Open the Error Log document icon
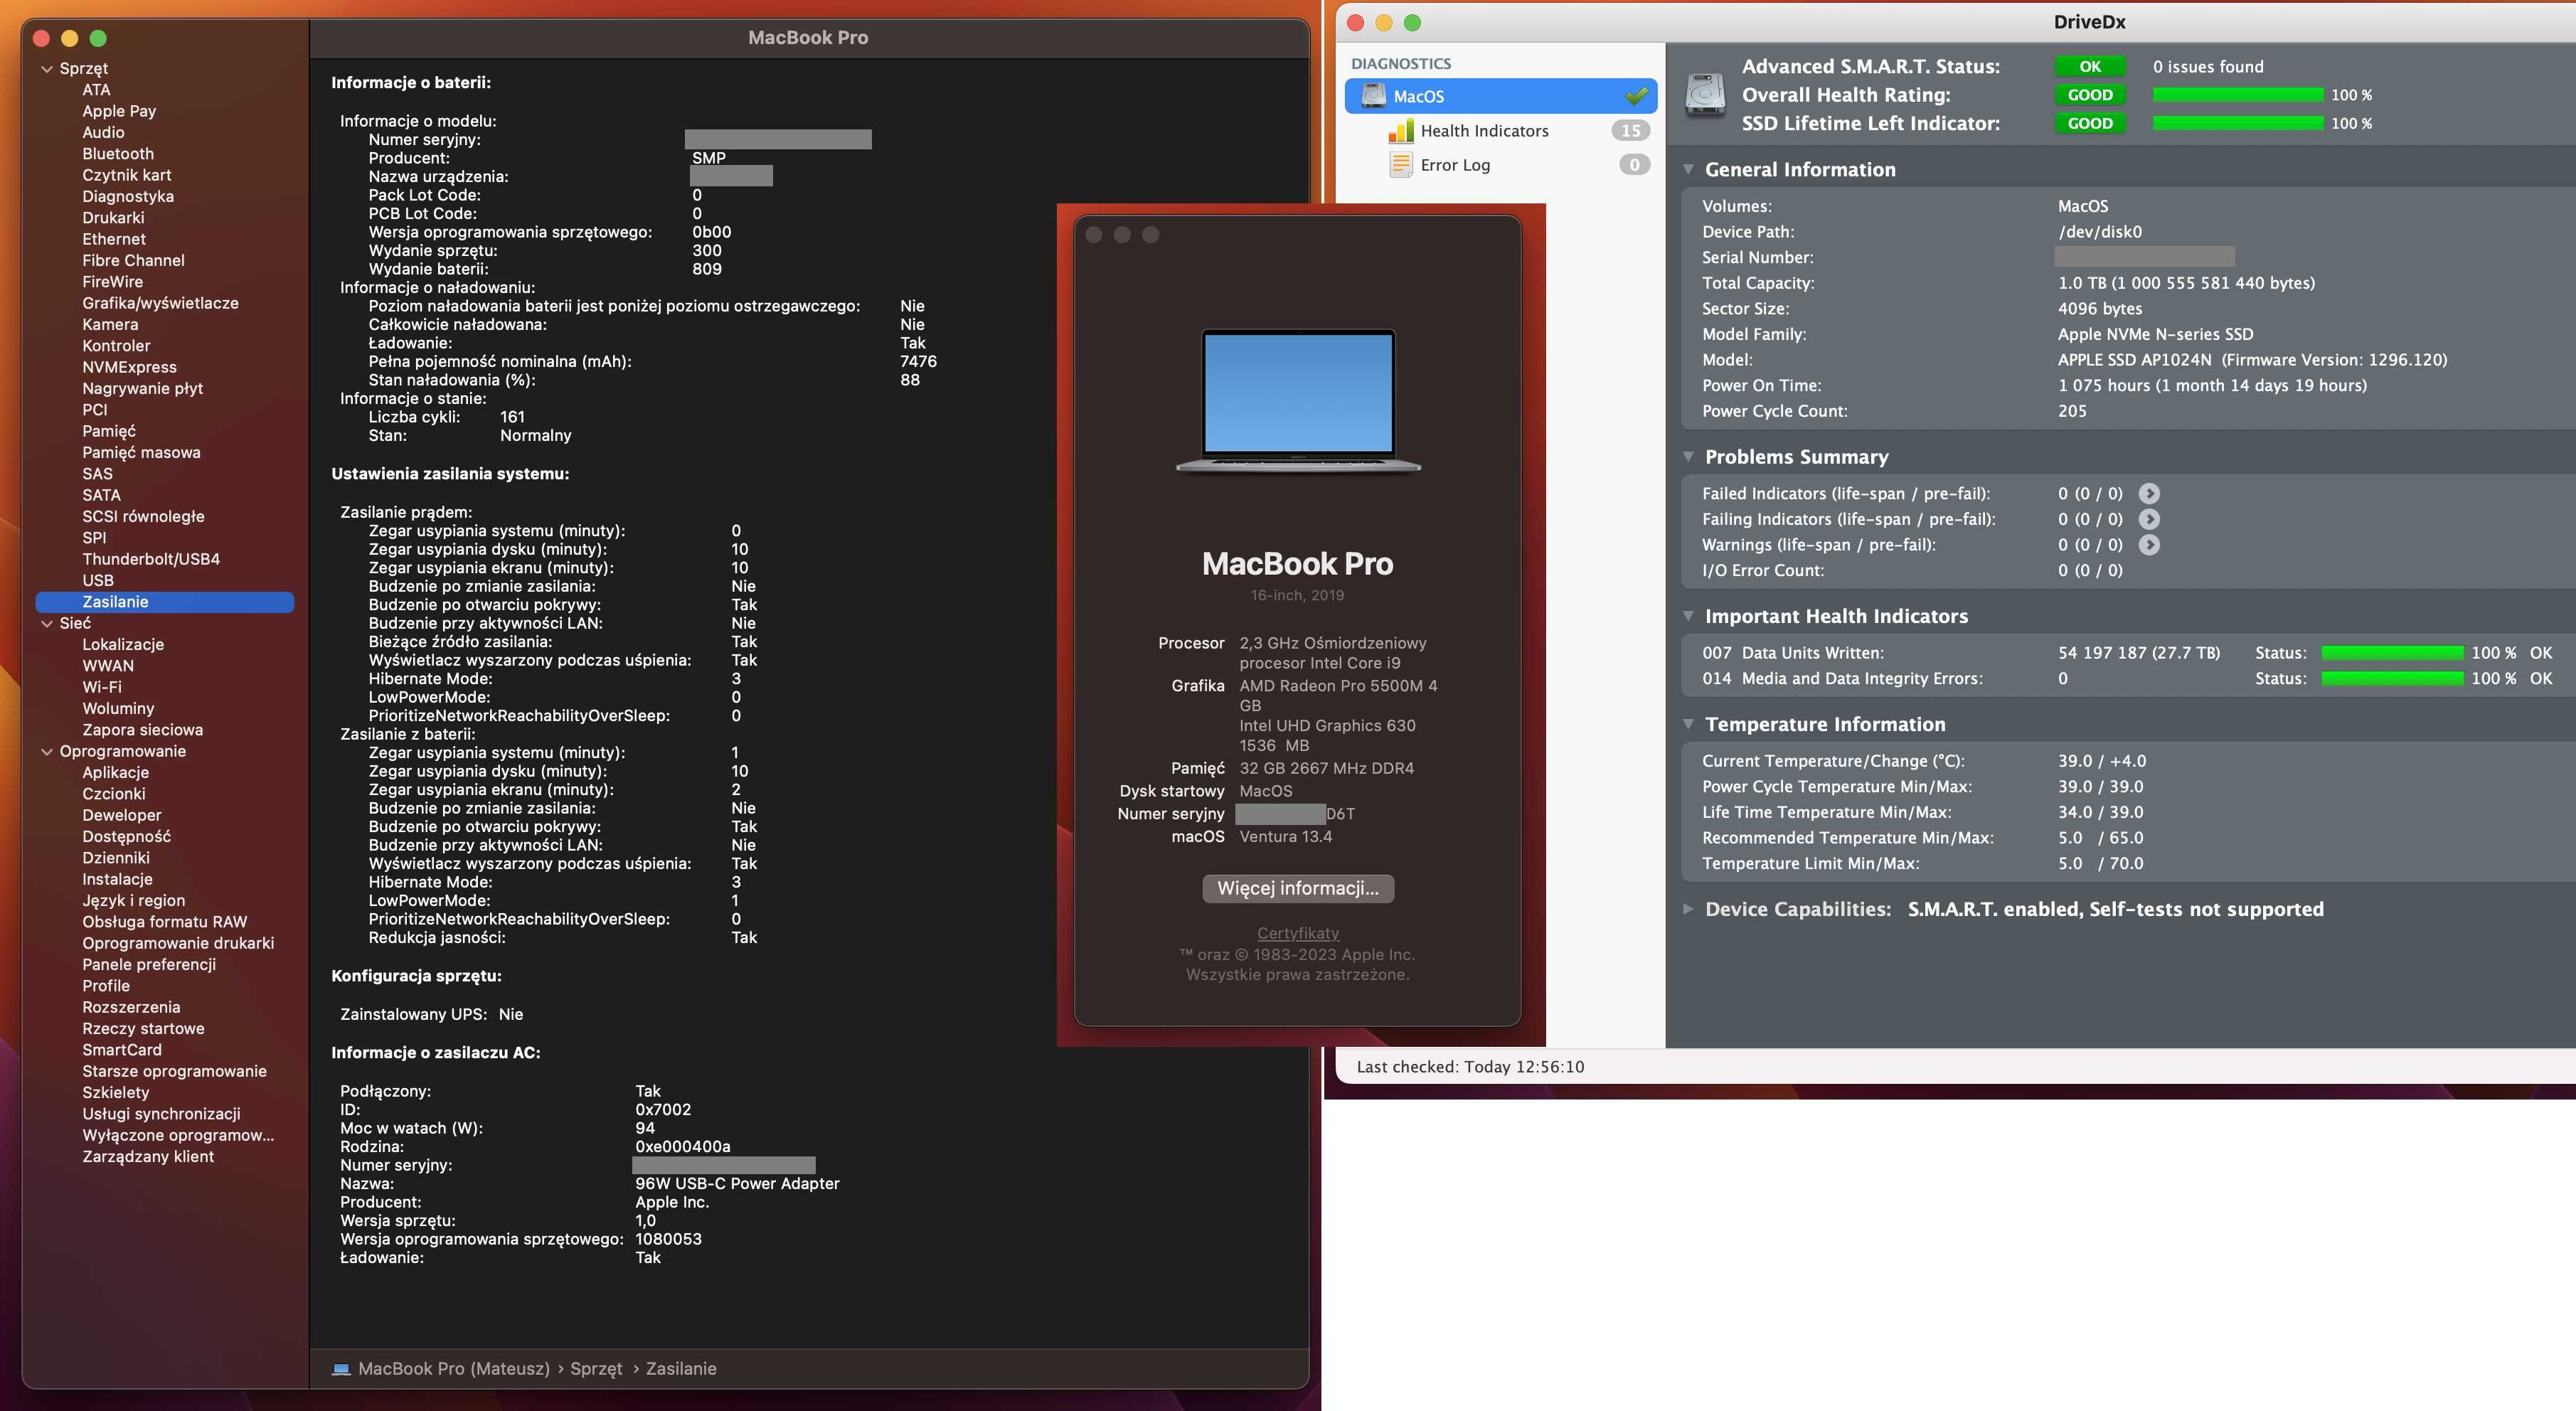This screenshot has height=1411, width=2576. point(1401,165)
